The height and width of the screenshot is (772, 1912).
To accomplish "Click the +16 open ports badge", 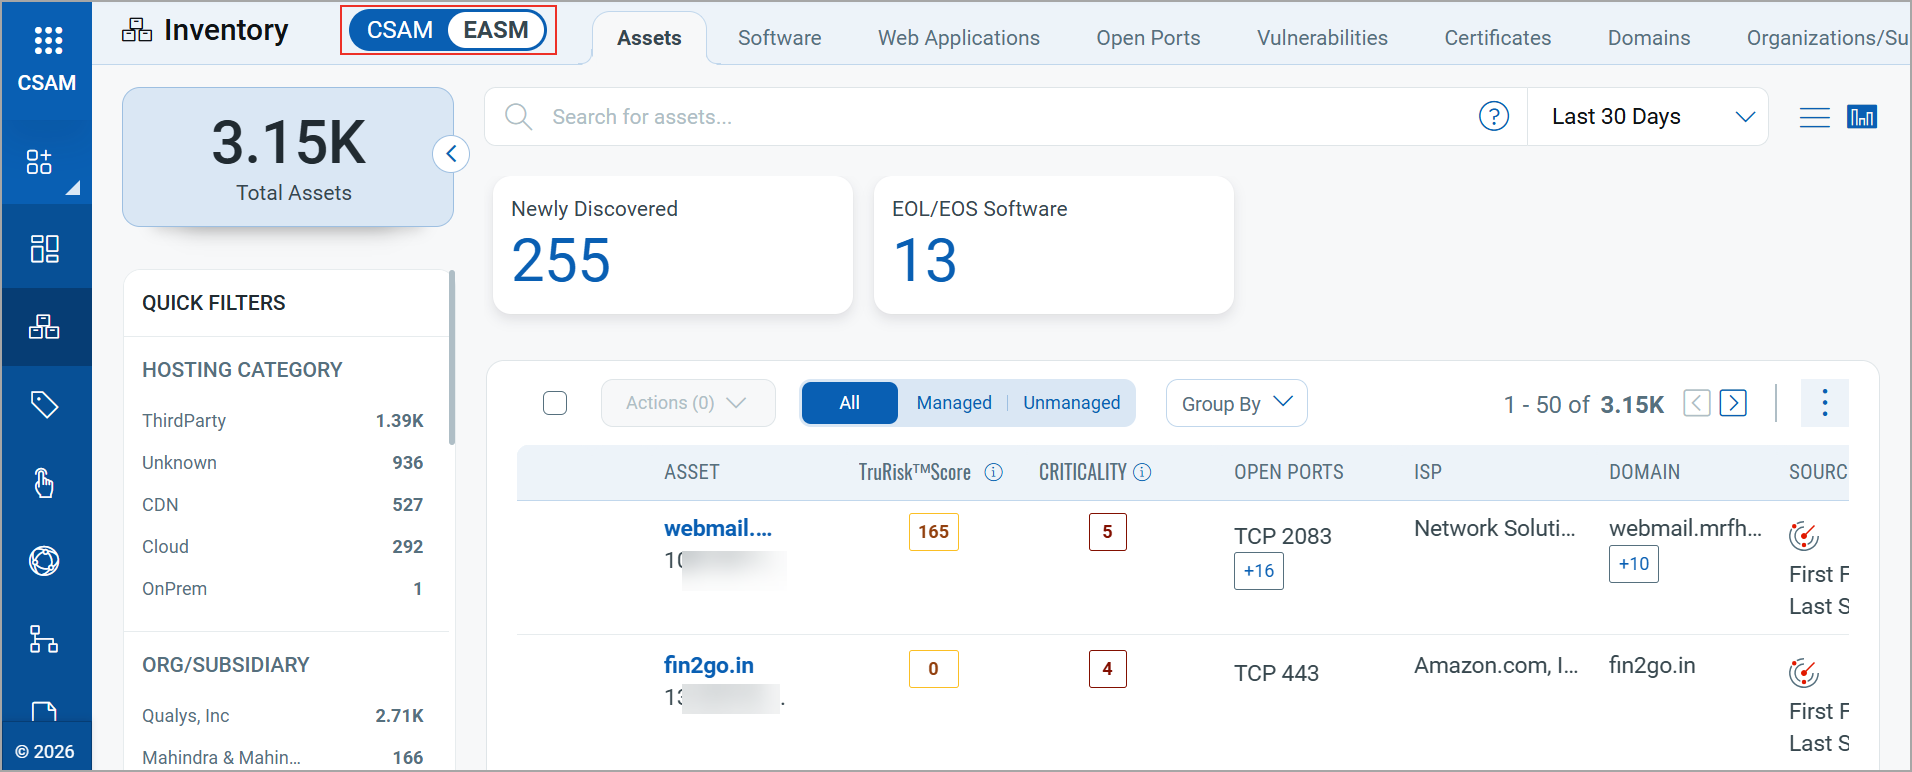I will tap(1258, 571).
